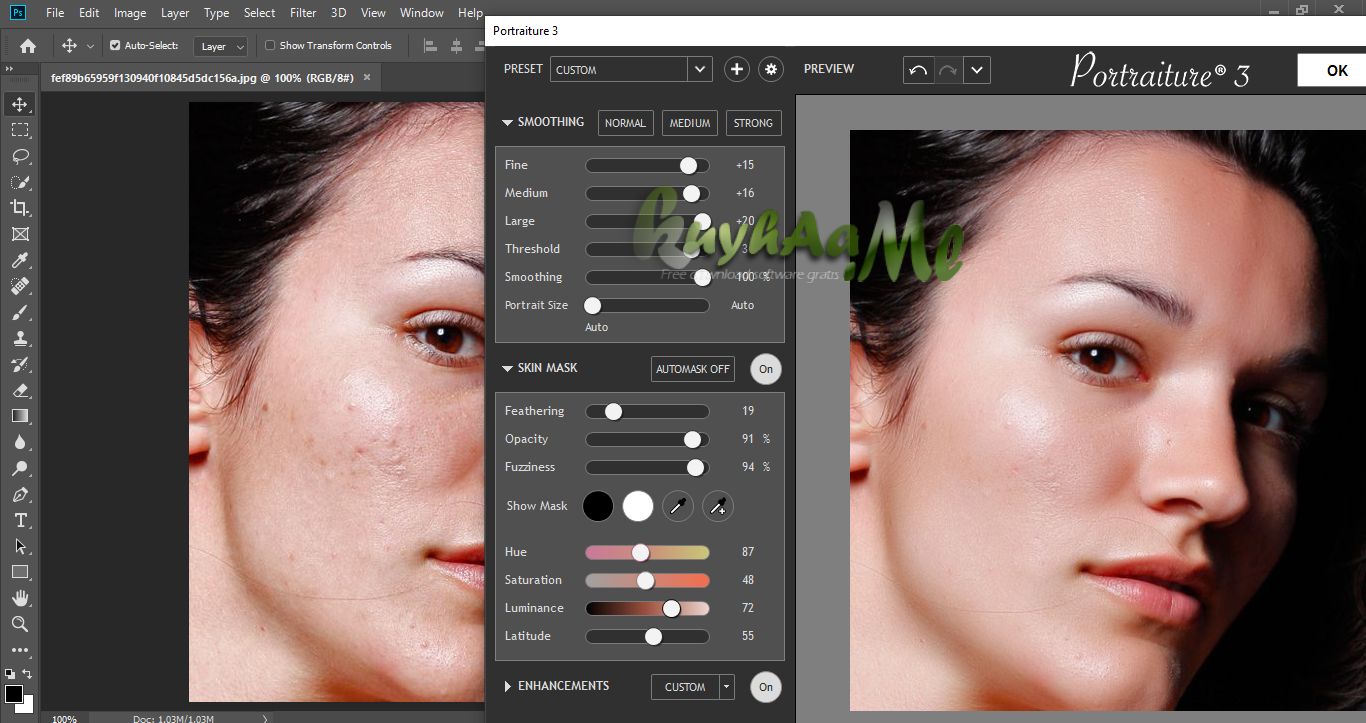Image resolution: width=1366 pixels, height=723 pixels.
Task: Select the Type tool
Action: pyautogui.click(x=20, y=520)
